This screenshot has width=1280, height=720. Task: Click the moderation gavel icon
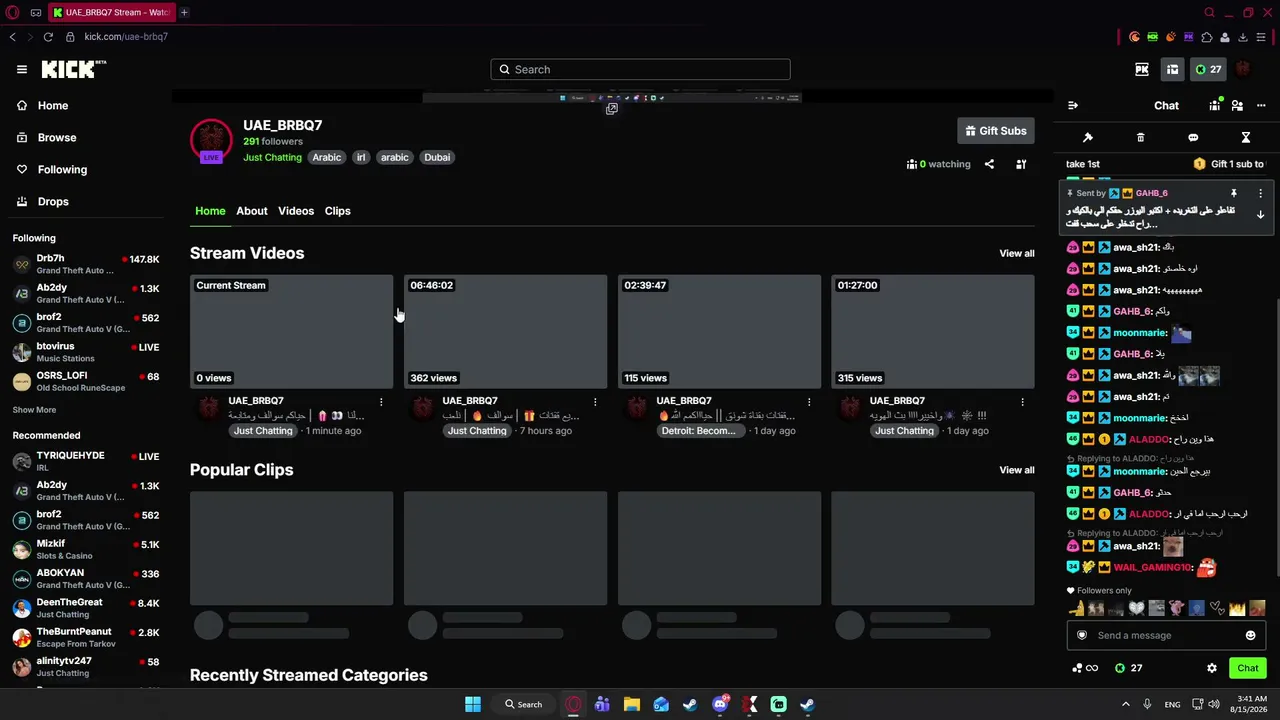[1088, 137]
